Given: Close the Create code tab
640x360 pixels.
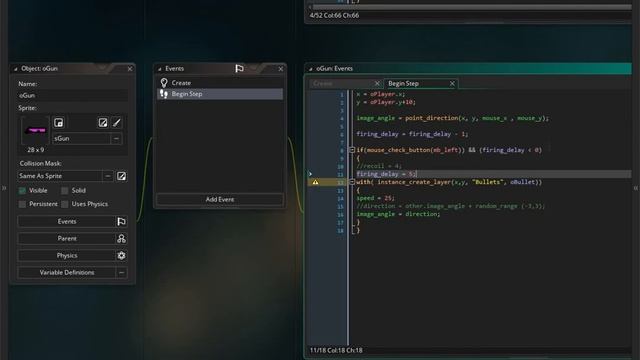Looking at the screenshot, I should 377,83.
